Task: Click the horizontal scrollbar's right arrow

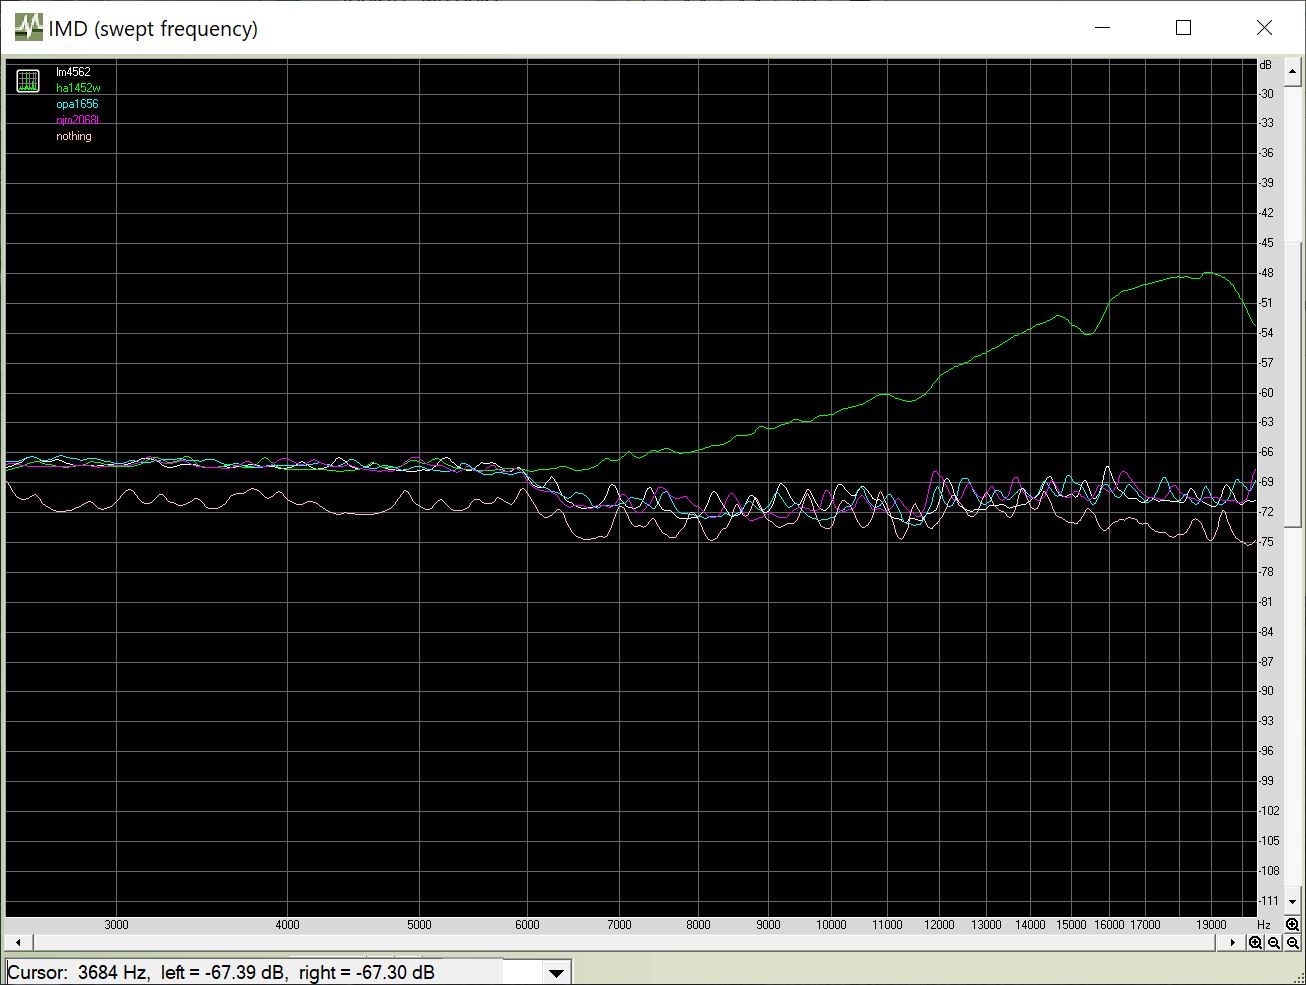Action: pyautogui.click(x=1232, y=942)
